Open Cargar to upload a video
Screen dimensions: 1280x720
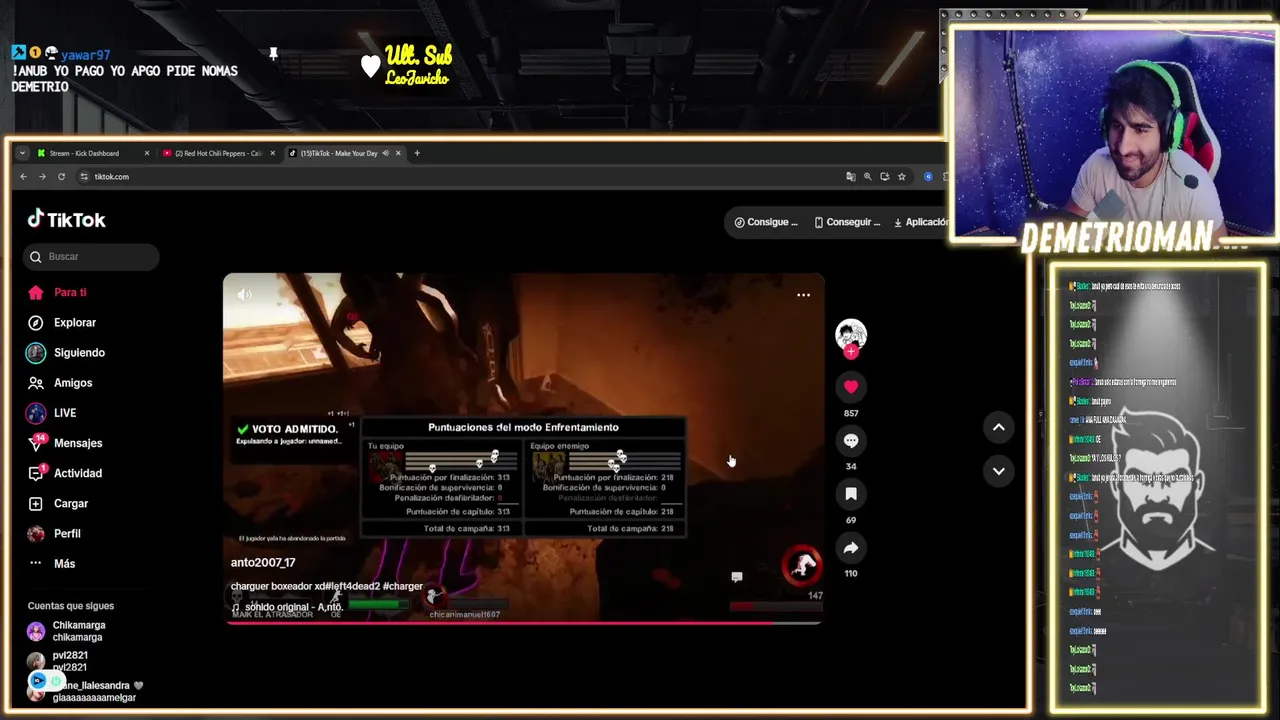coord(58,503)
